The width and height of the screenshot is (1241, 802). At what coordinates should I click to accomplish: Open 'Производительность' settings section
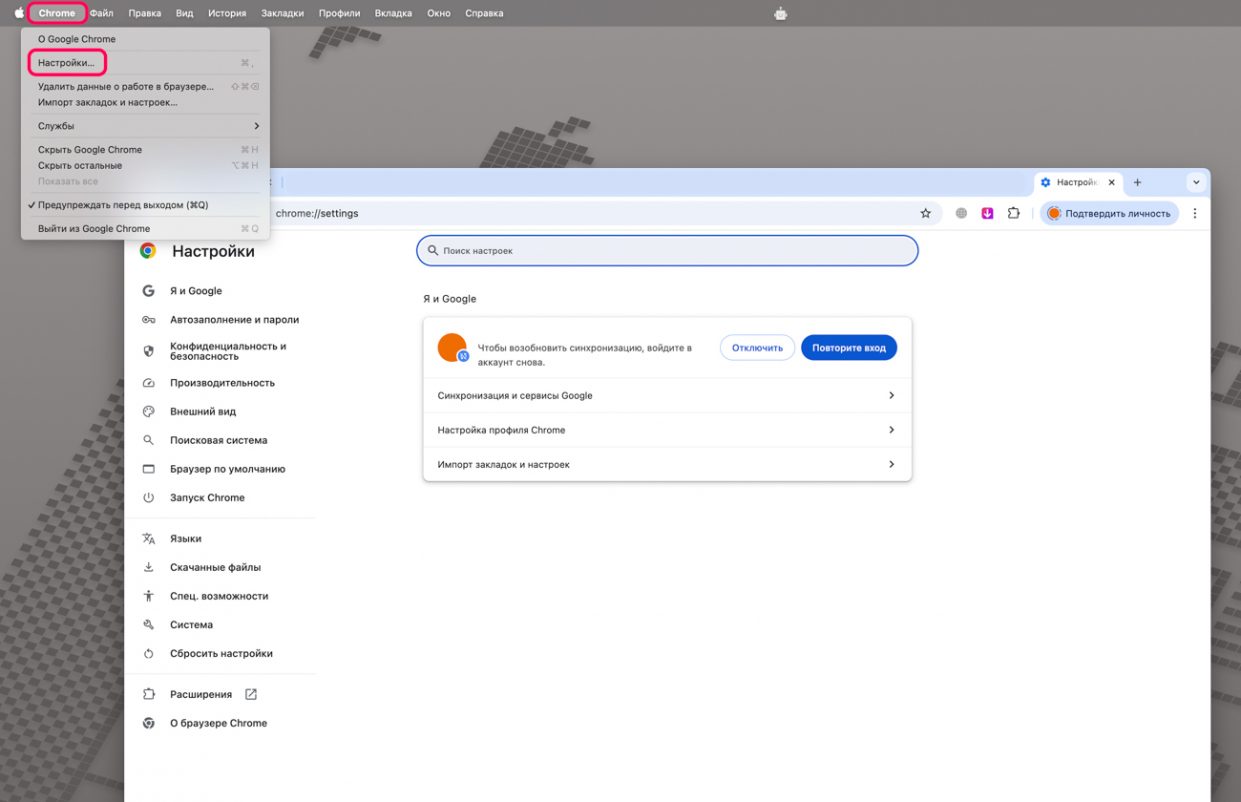click(x=222, y=383)
